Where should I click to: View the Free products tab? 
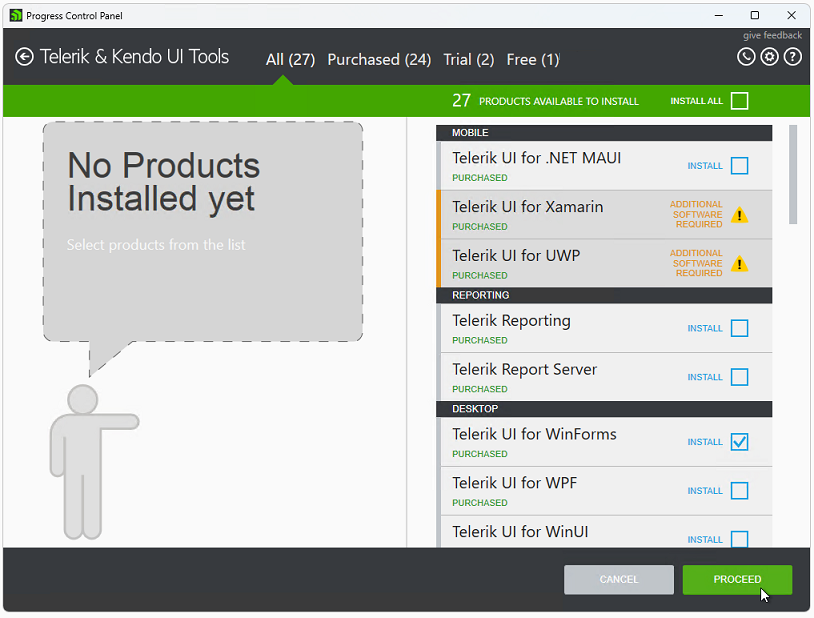pyautogui.click(x=532, y=59)
